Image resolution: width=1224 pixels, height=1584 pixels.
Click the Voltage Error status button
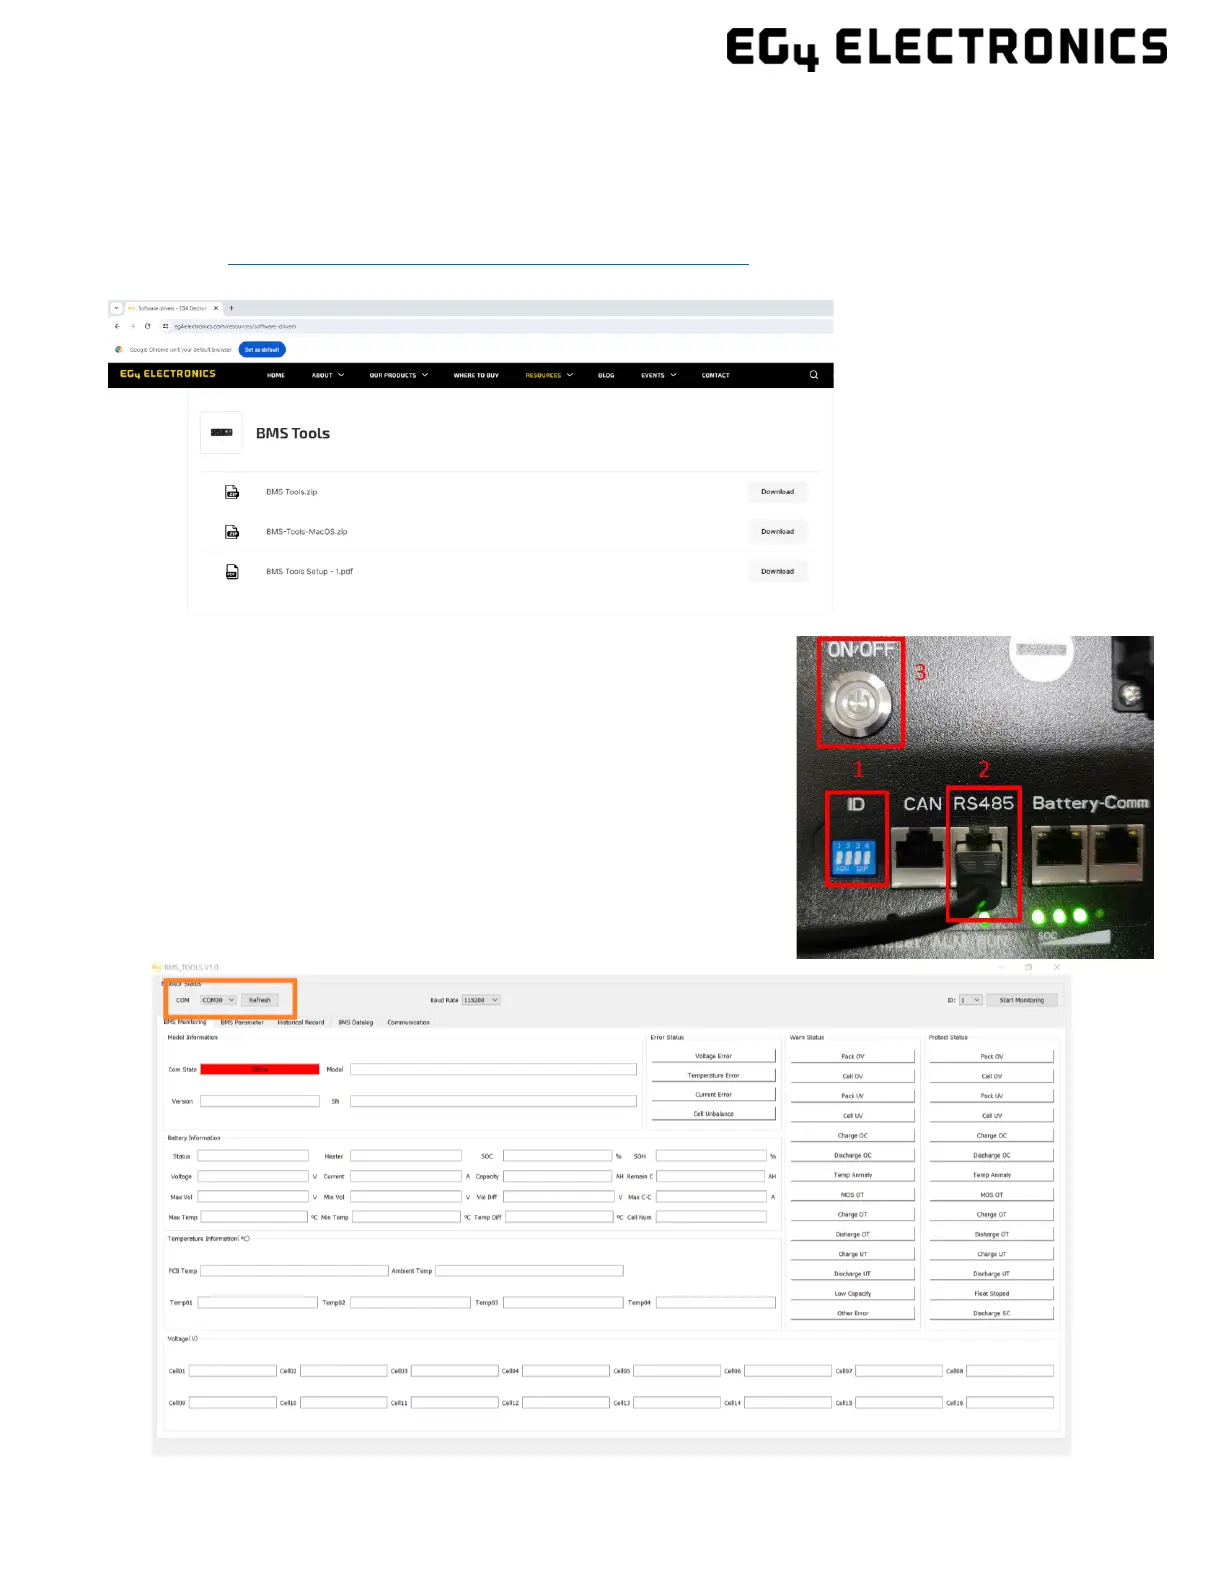714,1056
